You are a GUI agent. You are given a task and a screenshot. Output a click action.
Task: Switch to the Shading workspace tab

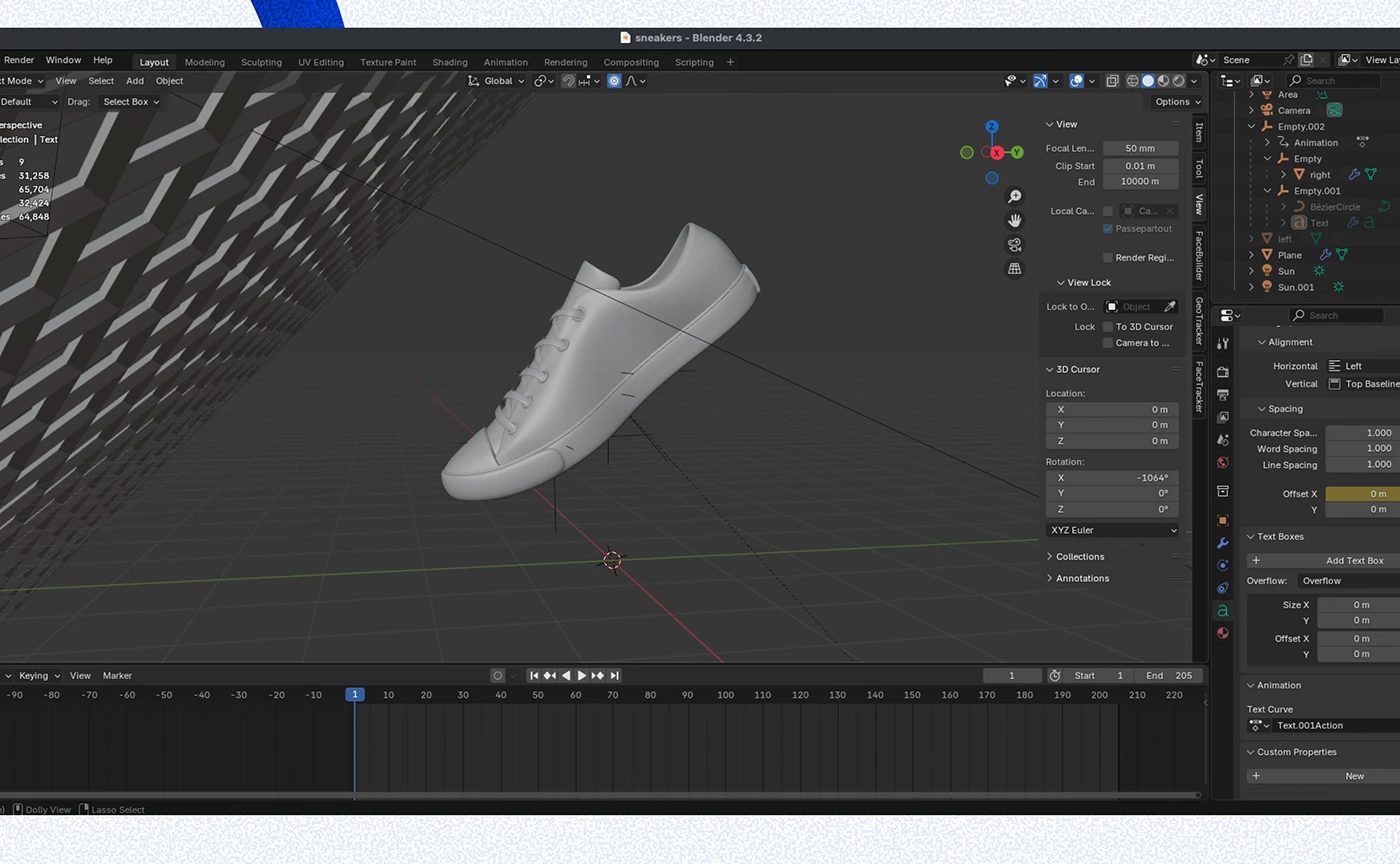[x=450, y=62]
